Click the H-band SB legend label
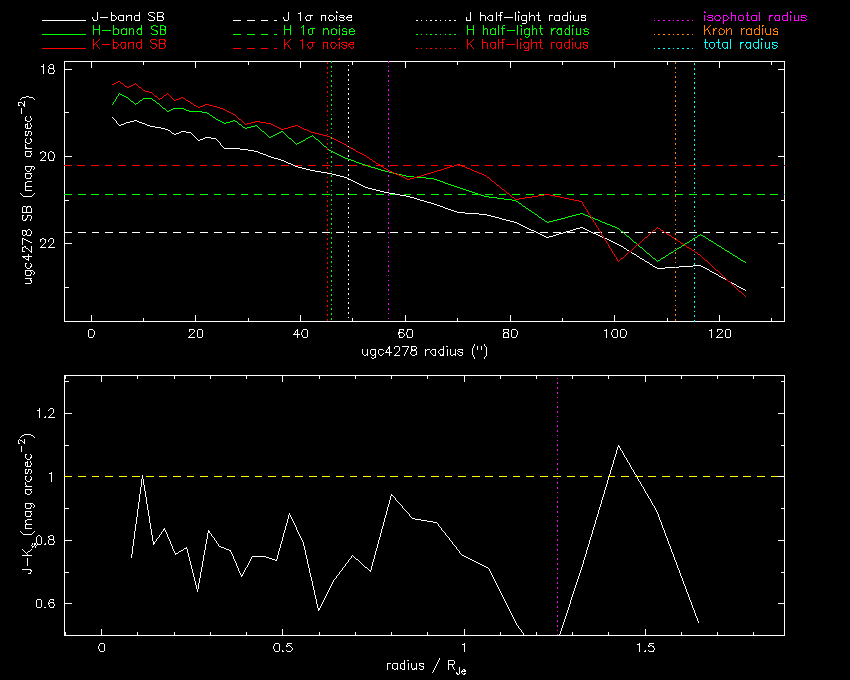The image size is (850, 680). [129, 31]
